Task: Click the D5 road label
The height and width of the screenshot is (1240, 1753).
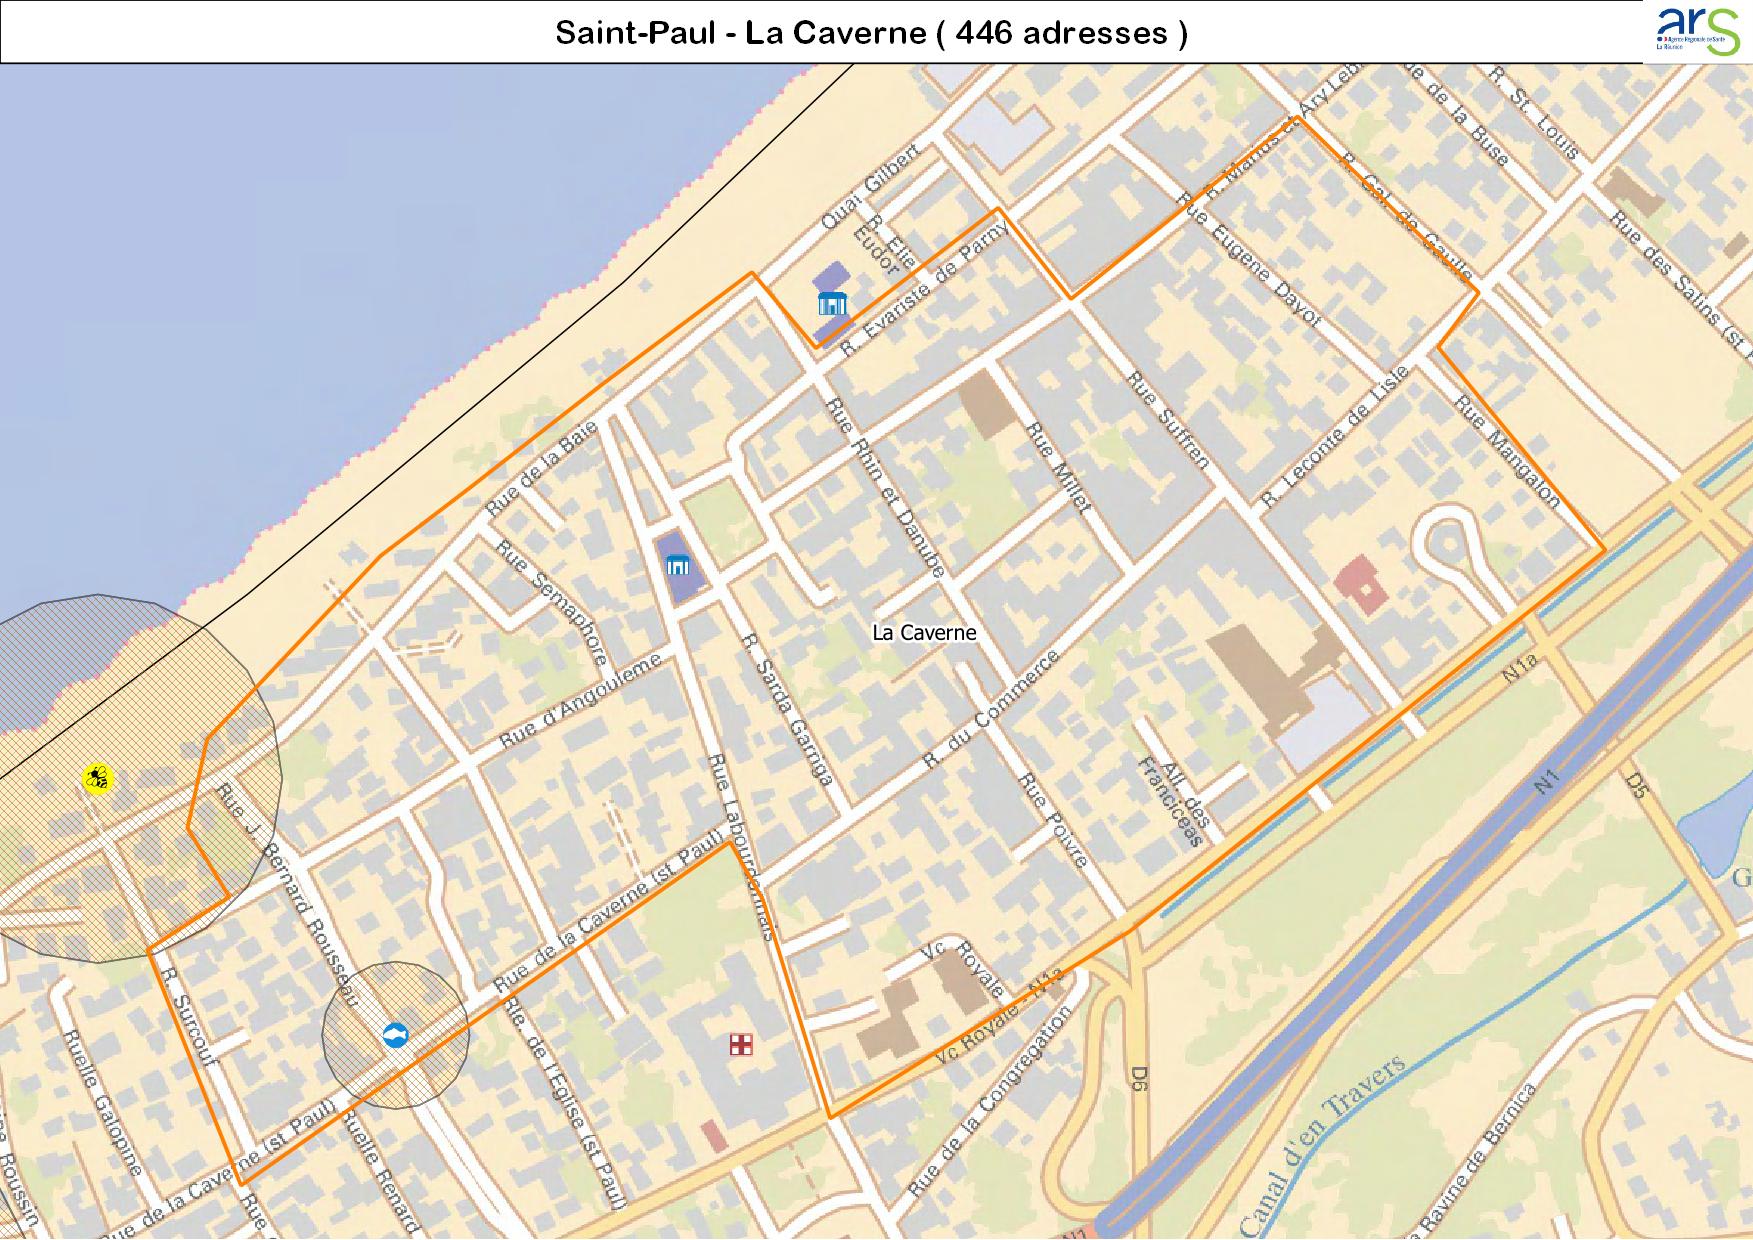Action: pos(1636,785)
